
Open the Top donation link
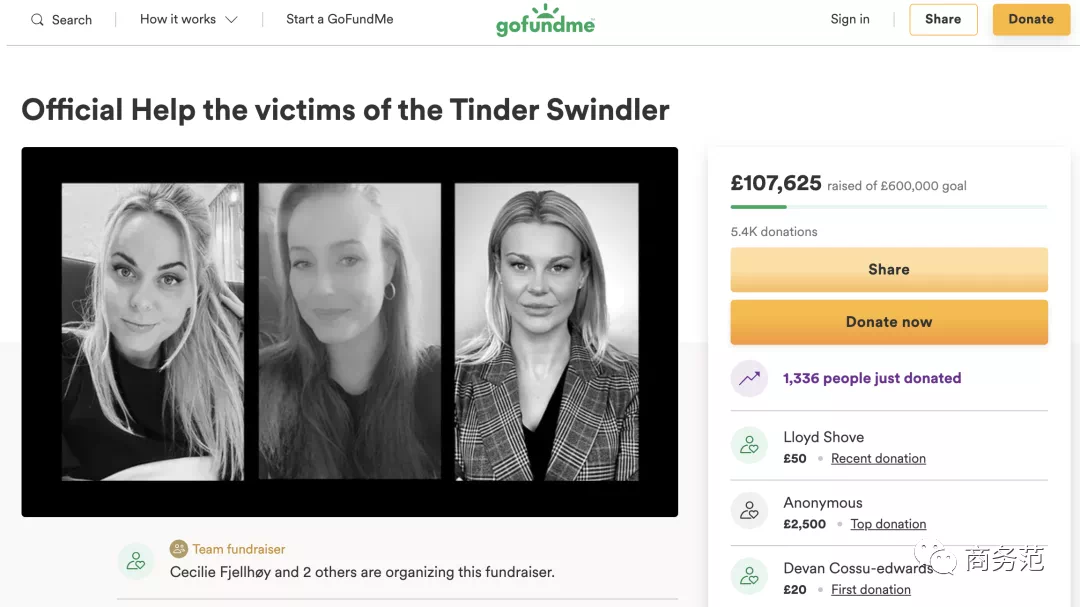(x=888, y=525)
